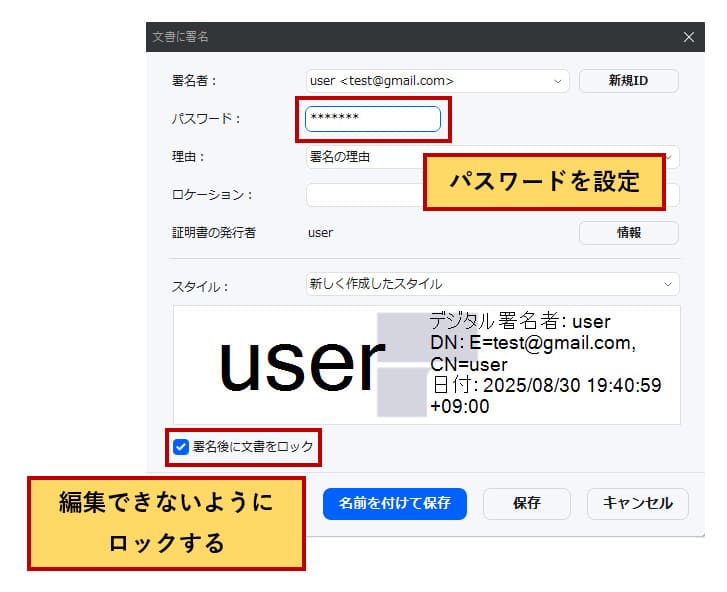Close the 文書に署名 dialog with X
This screenshot has height=592, width=727.
click(x=688, y=37)
